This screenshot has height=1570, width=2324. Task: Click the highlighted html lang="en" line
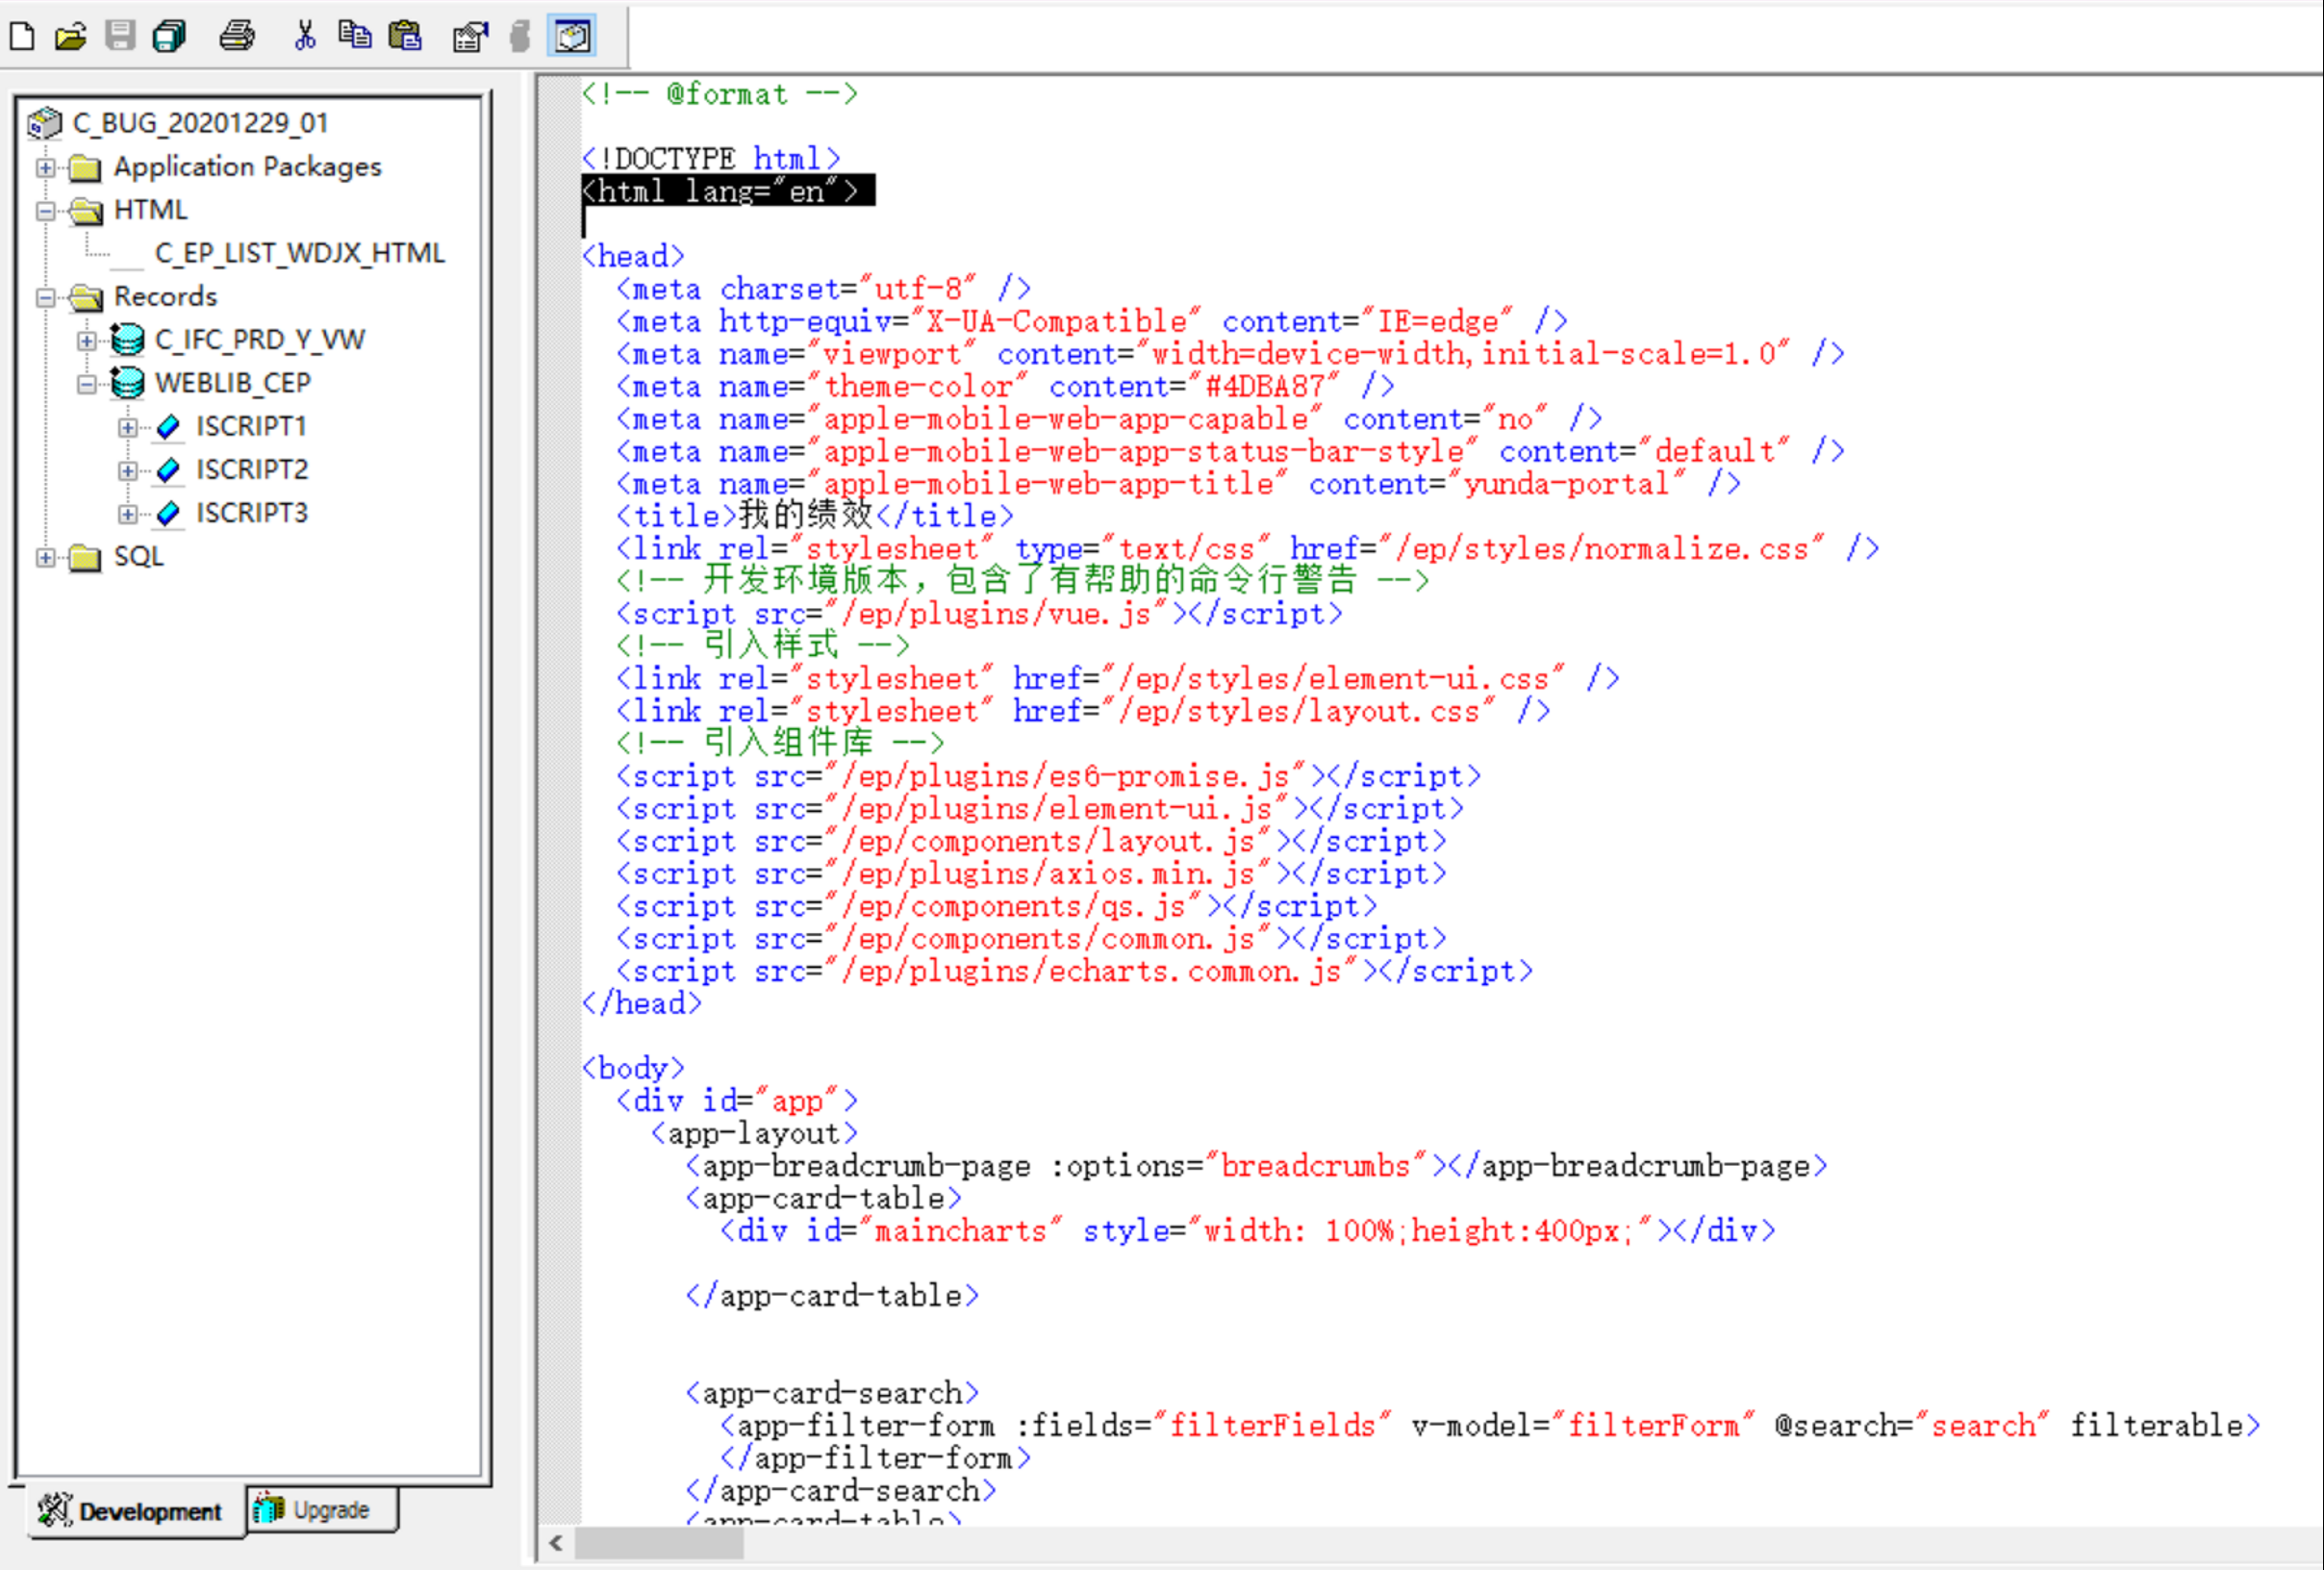(728, 191)
